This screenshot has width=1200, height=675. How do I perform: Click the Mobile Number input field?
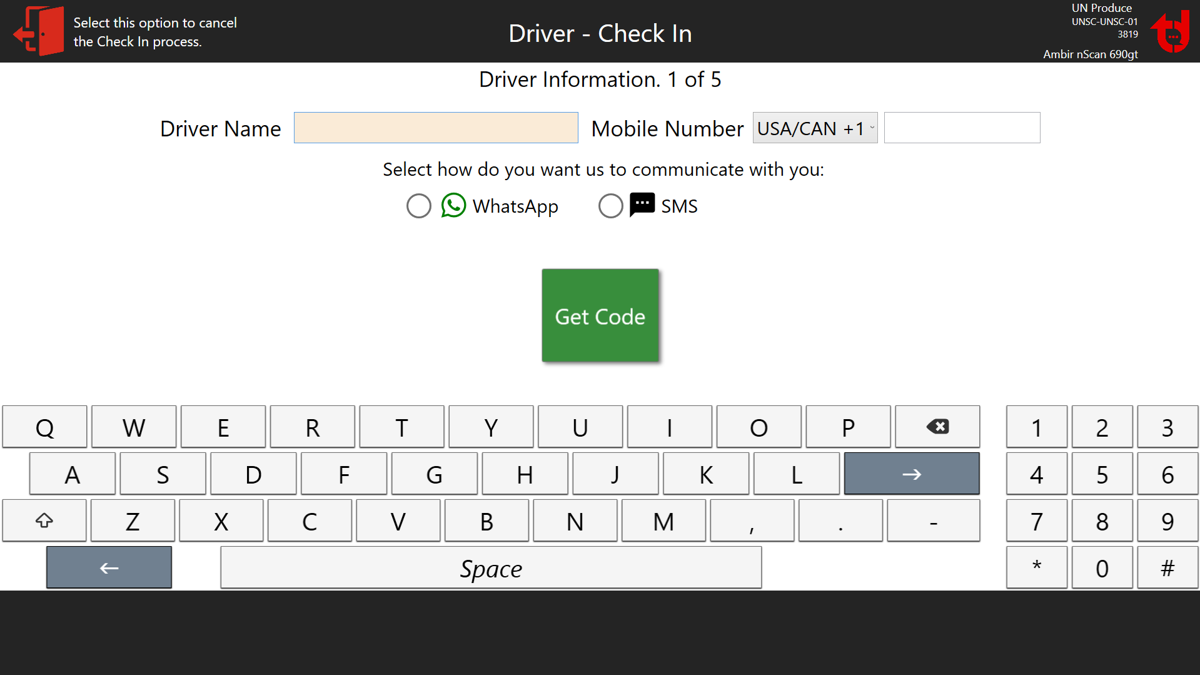tap(962, 128)
